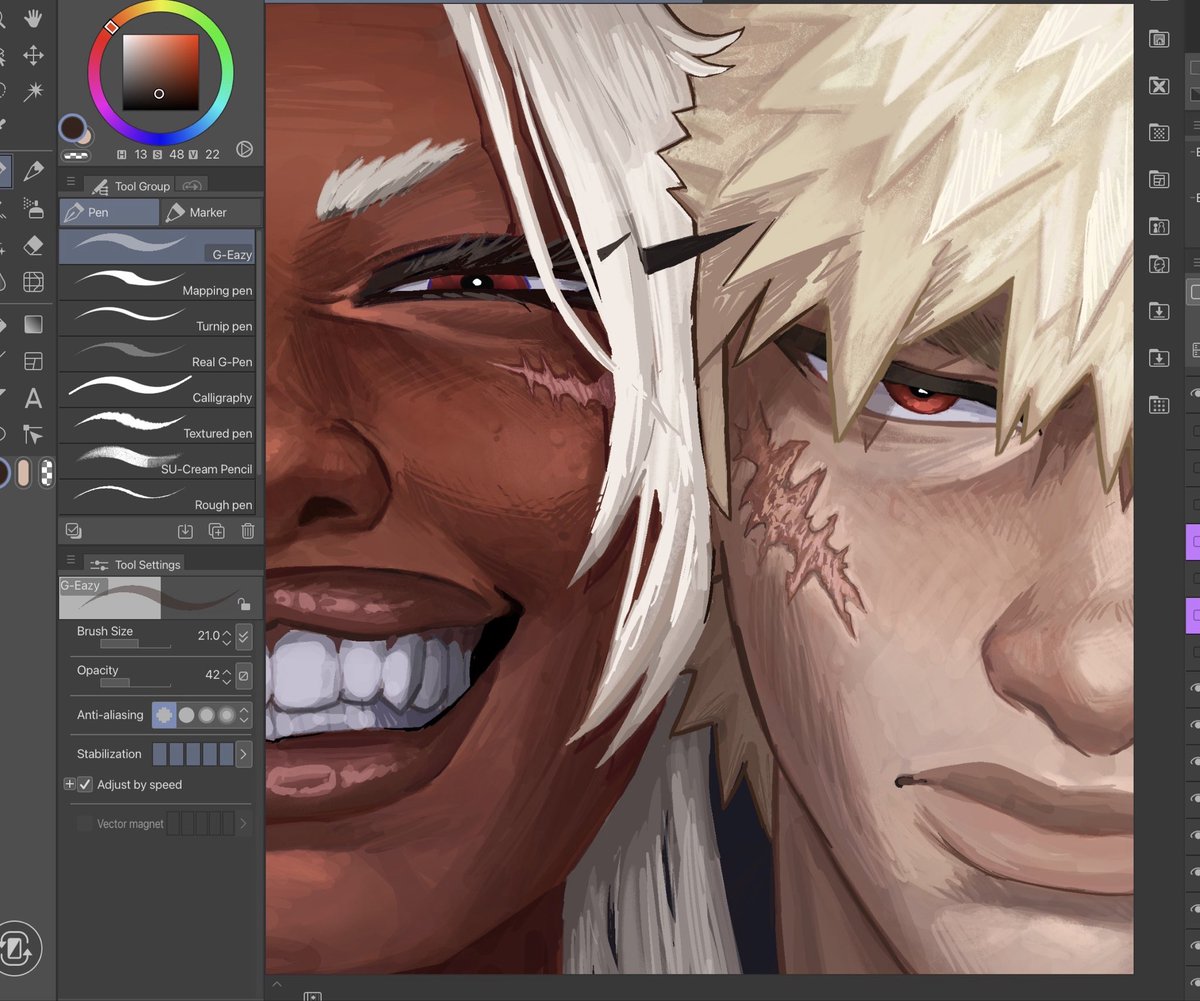
Task: Switch to the Pen sub tool tab
Action: (x=109, y=212)
